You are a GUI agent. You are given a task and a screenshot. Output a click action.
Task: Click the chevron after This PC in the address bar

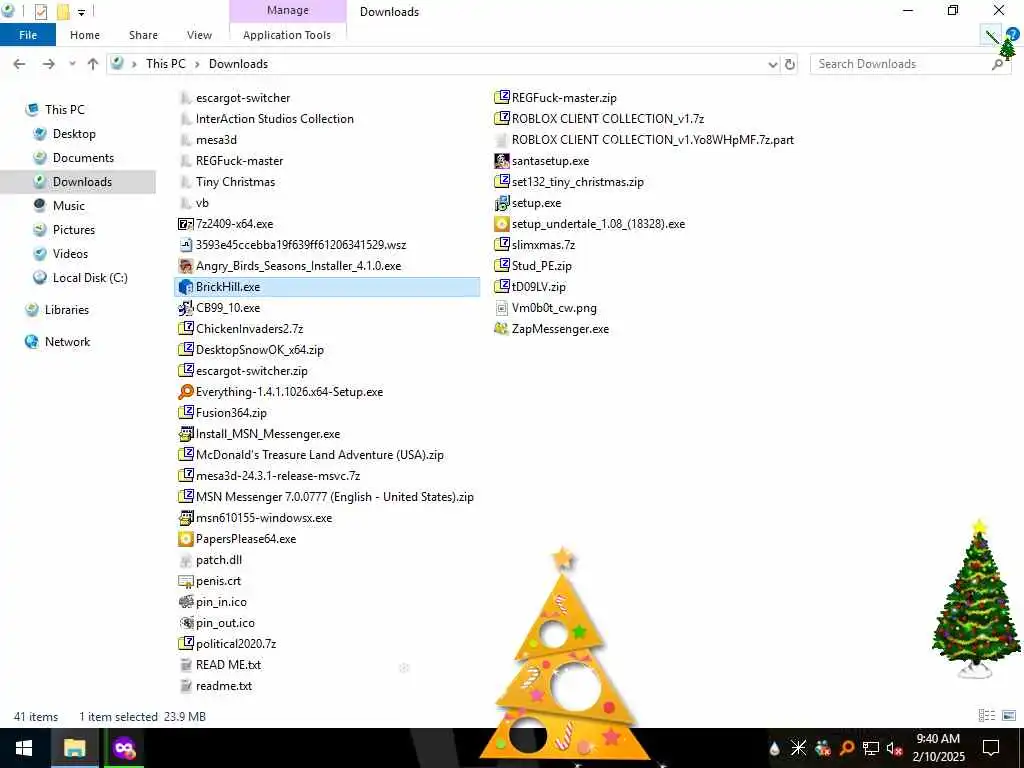(197, 64)
